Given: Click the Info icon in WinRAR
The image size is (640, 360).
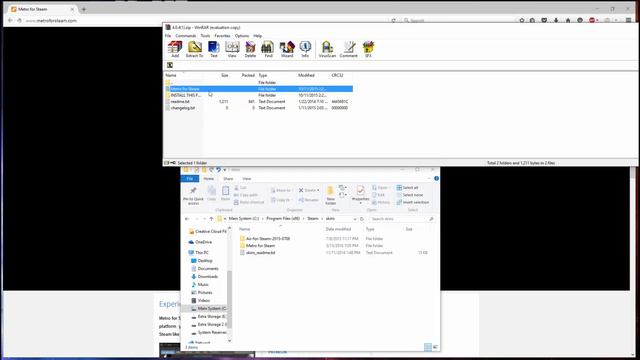Looking at the screenshot, I should pyautogui.click(x=305, y=49).
